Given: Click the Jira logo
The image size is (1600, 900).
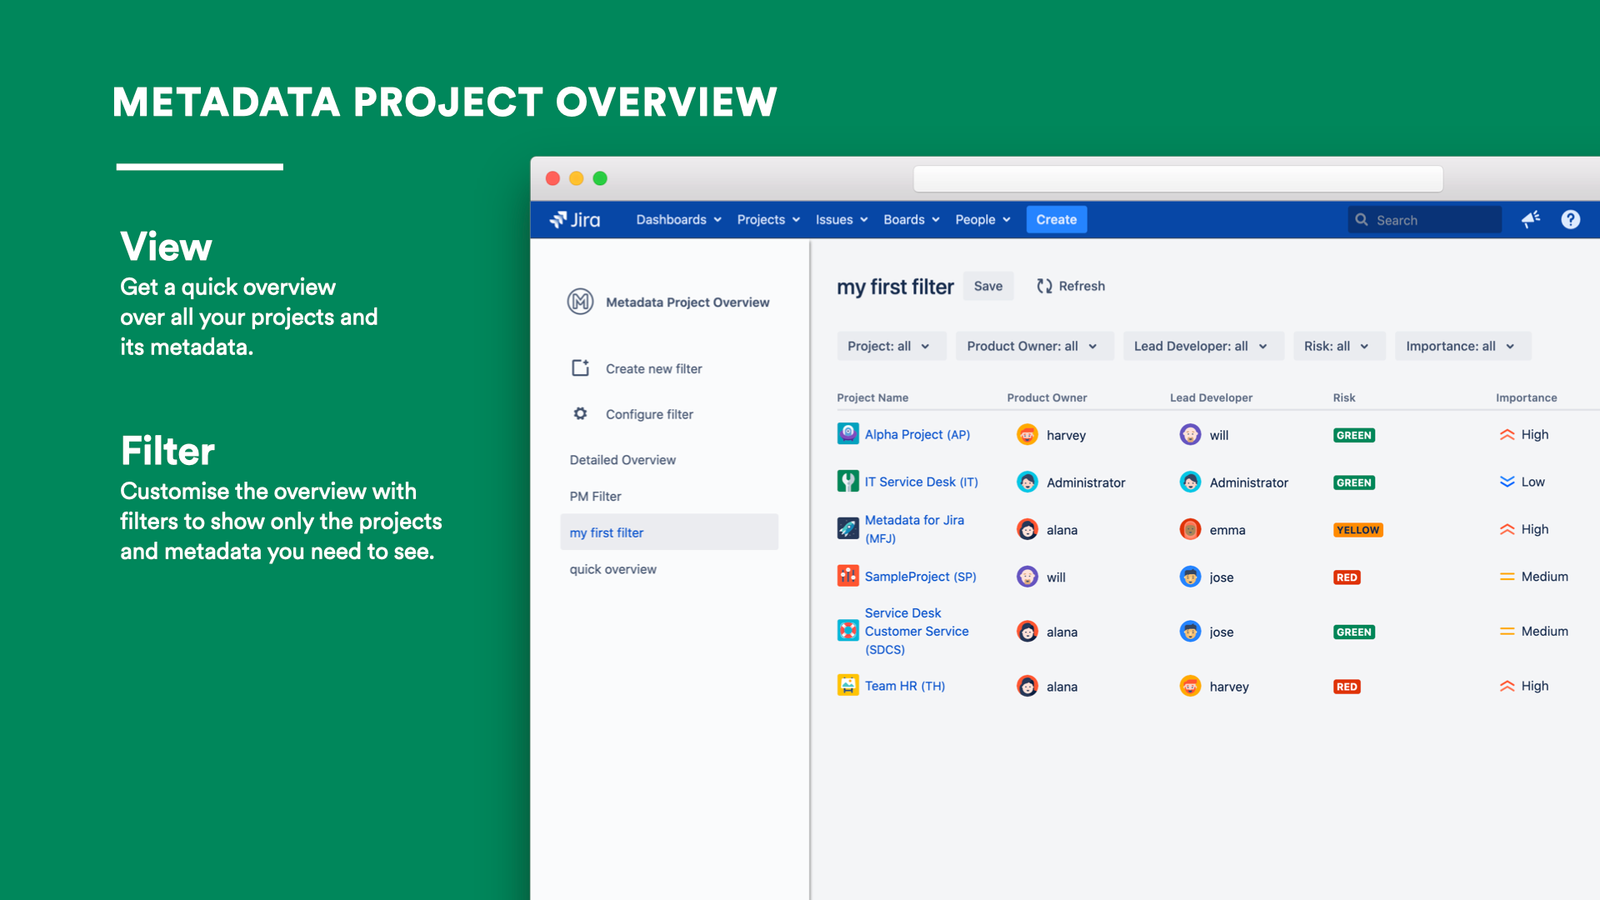Looking at the screenshot, I should point(575,220).
